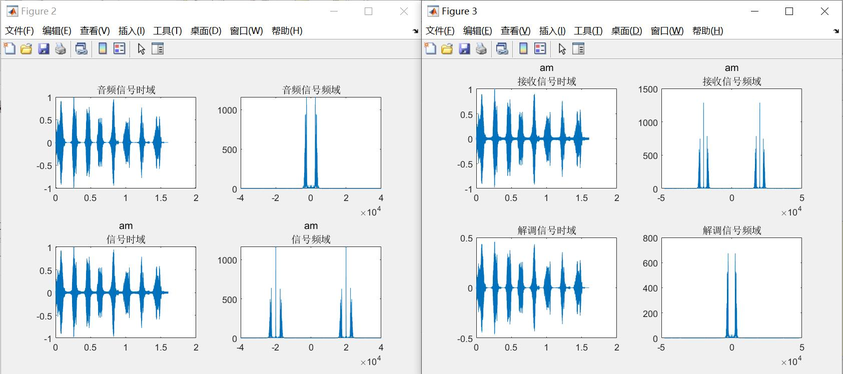Dock Figure 2 using menu bar arrow

(415, 32)
